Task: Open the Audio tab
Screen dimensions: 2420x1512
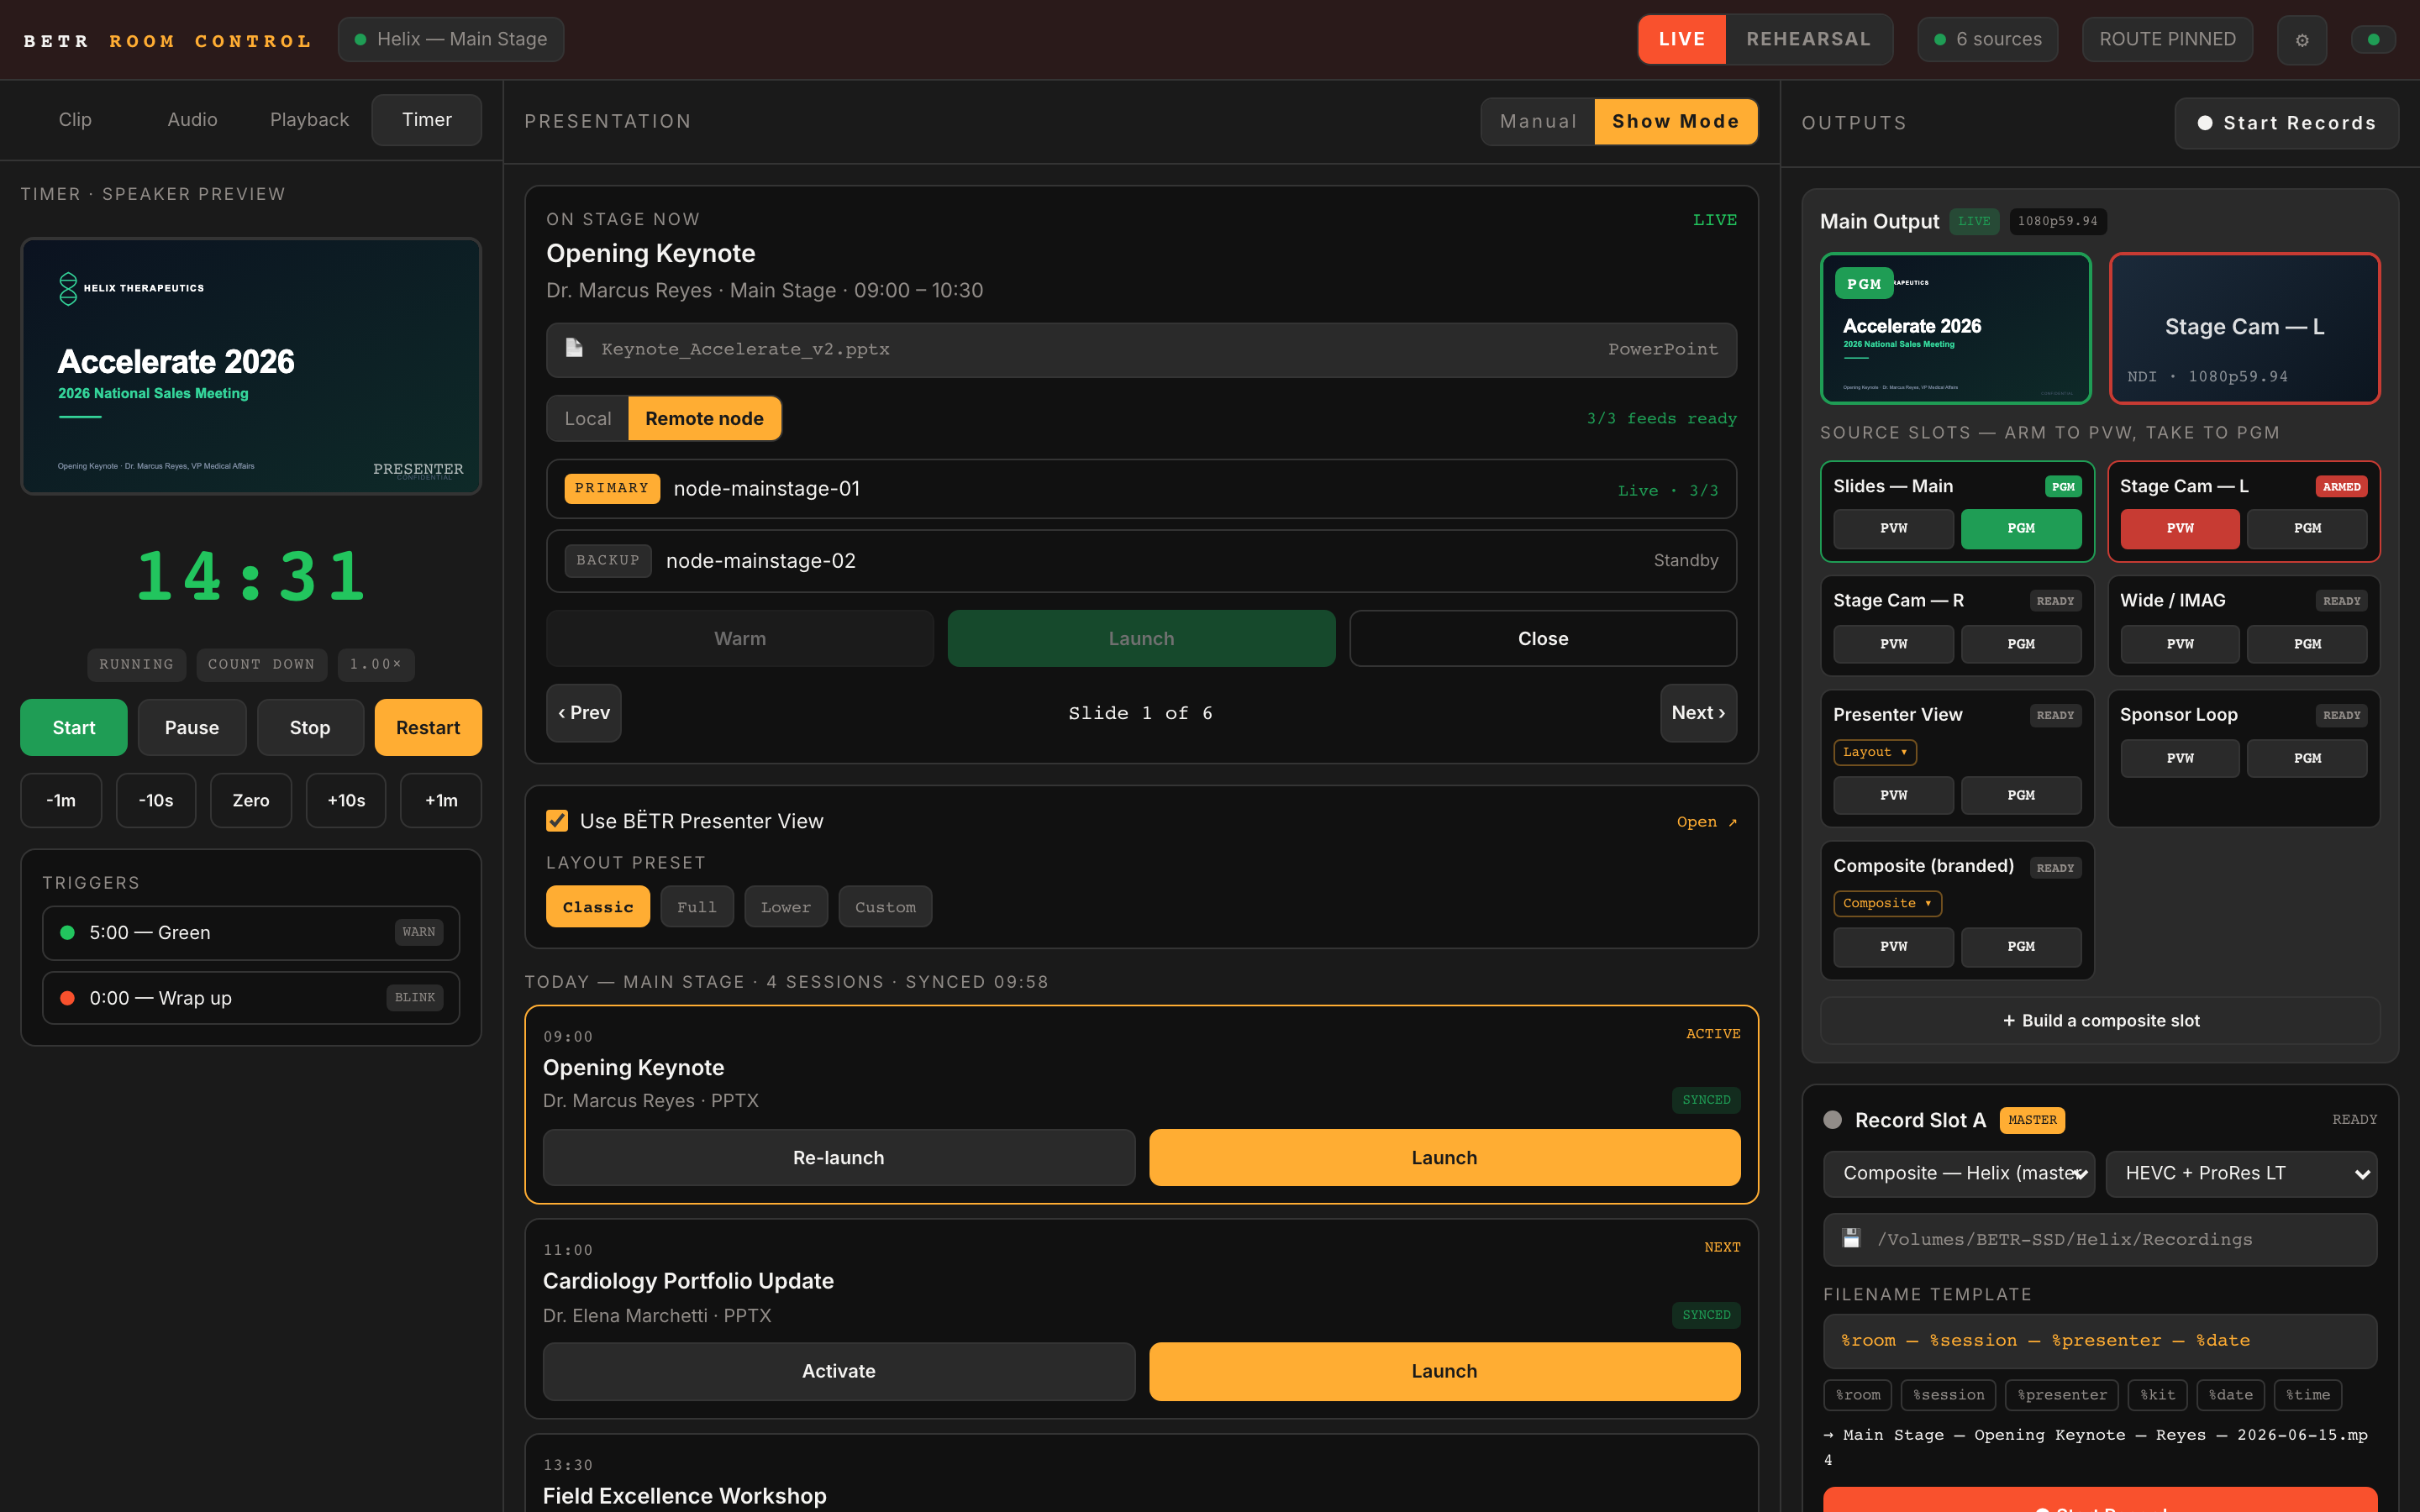Action: click(192, 120)
